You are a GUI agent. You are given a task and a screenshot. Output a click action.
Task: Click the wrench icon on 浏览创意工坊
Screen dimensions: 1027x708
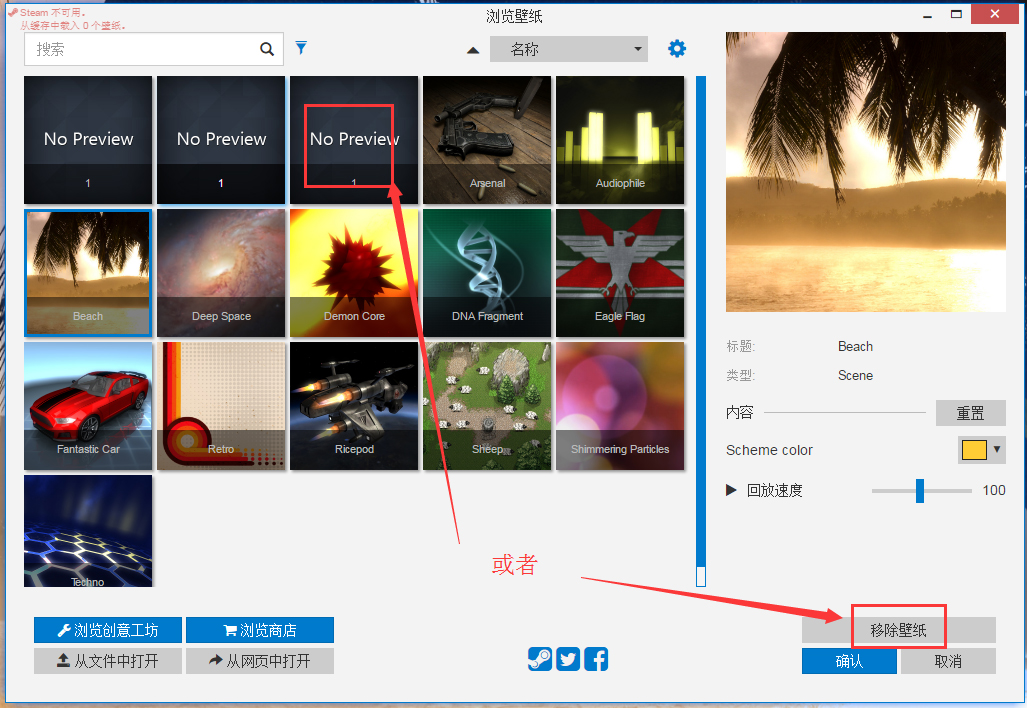[64, 630]
